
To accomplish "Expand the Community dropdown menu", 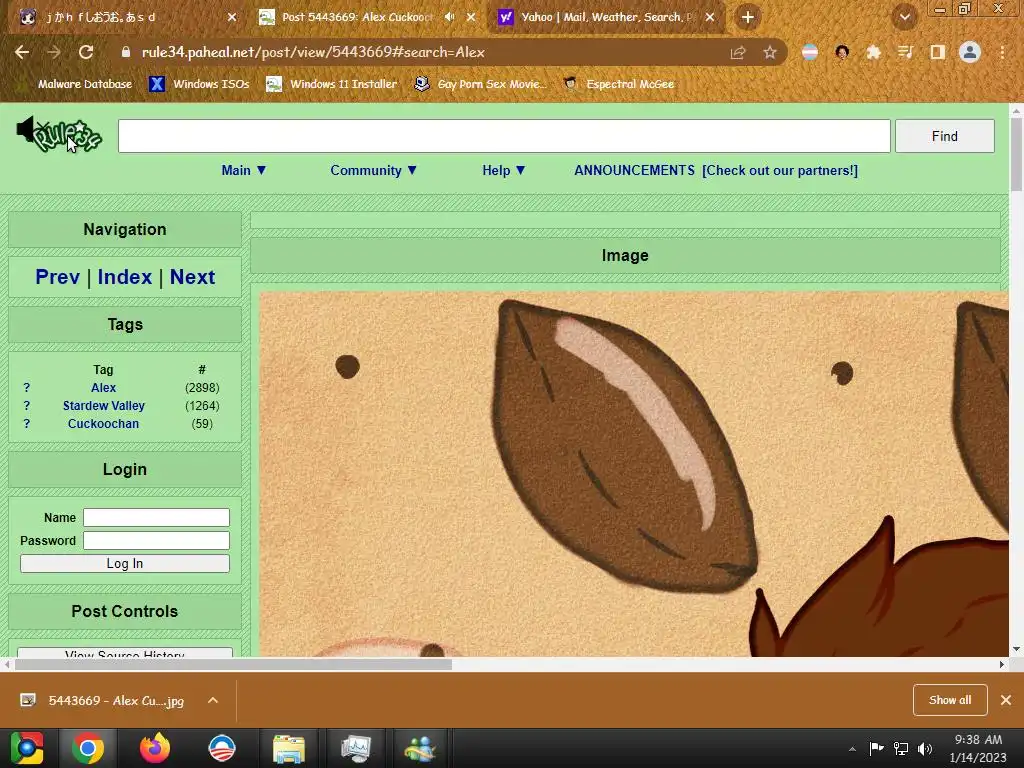I will coord(374,170).
